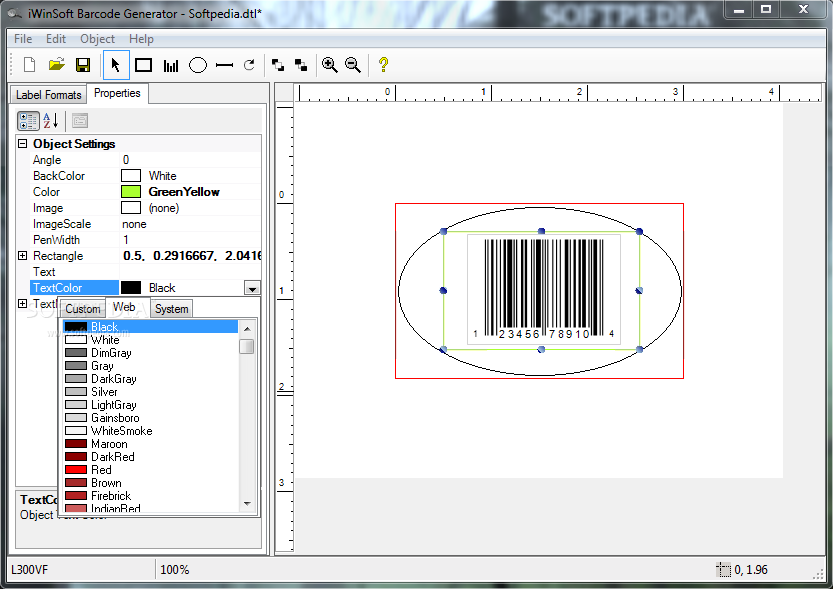Image resolution: width=833 pixels, height=589 pixels.
Task: Click the PenWidth value field
Action: point(191,240)
